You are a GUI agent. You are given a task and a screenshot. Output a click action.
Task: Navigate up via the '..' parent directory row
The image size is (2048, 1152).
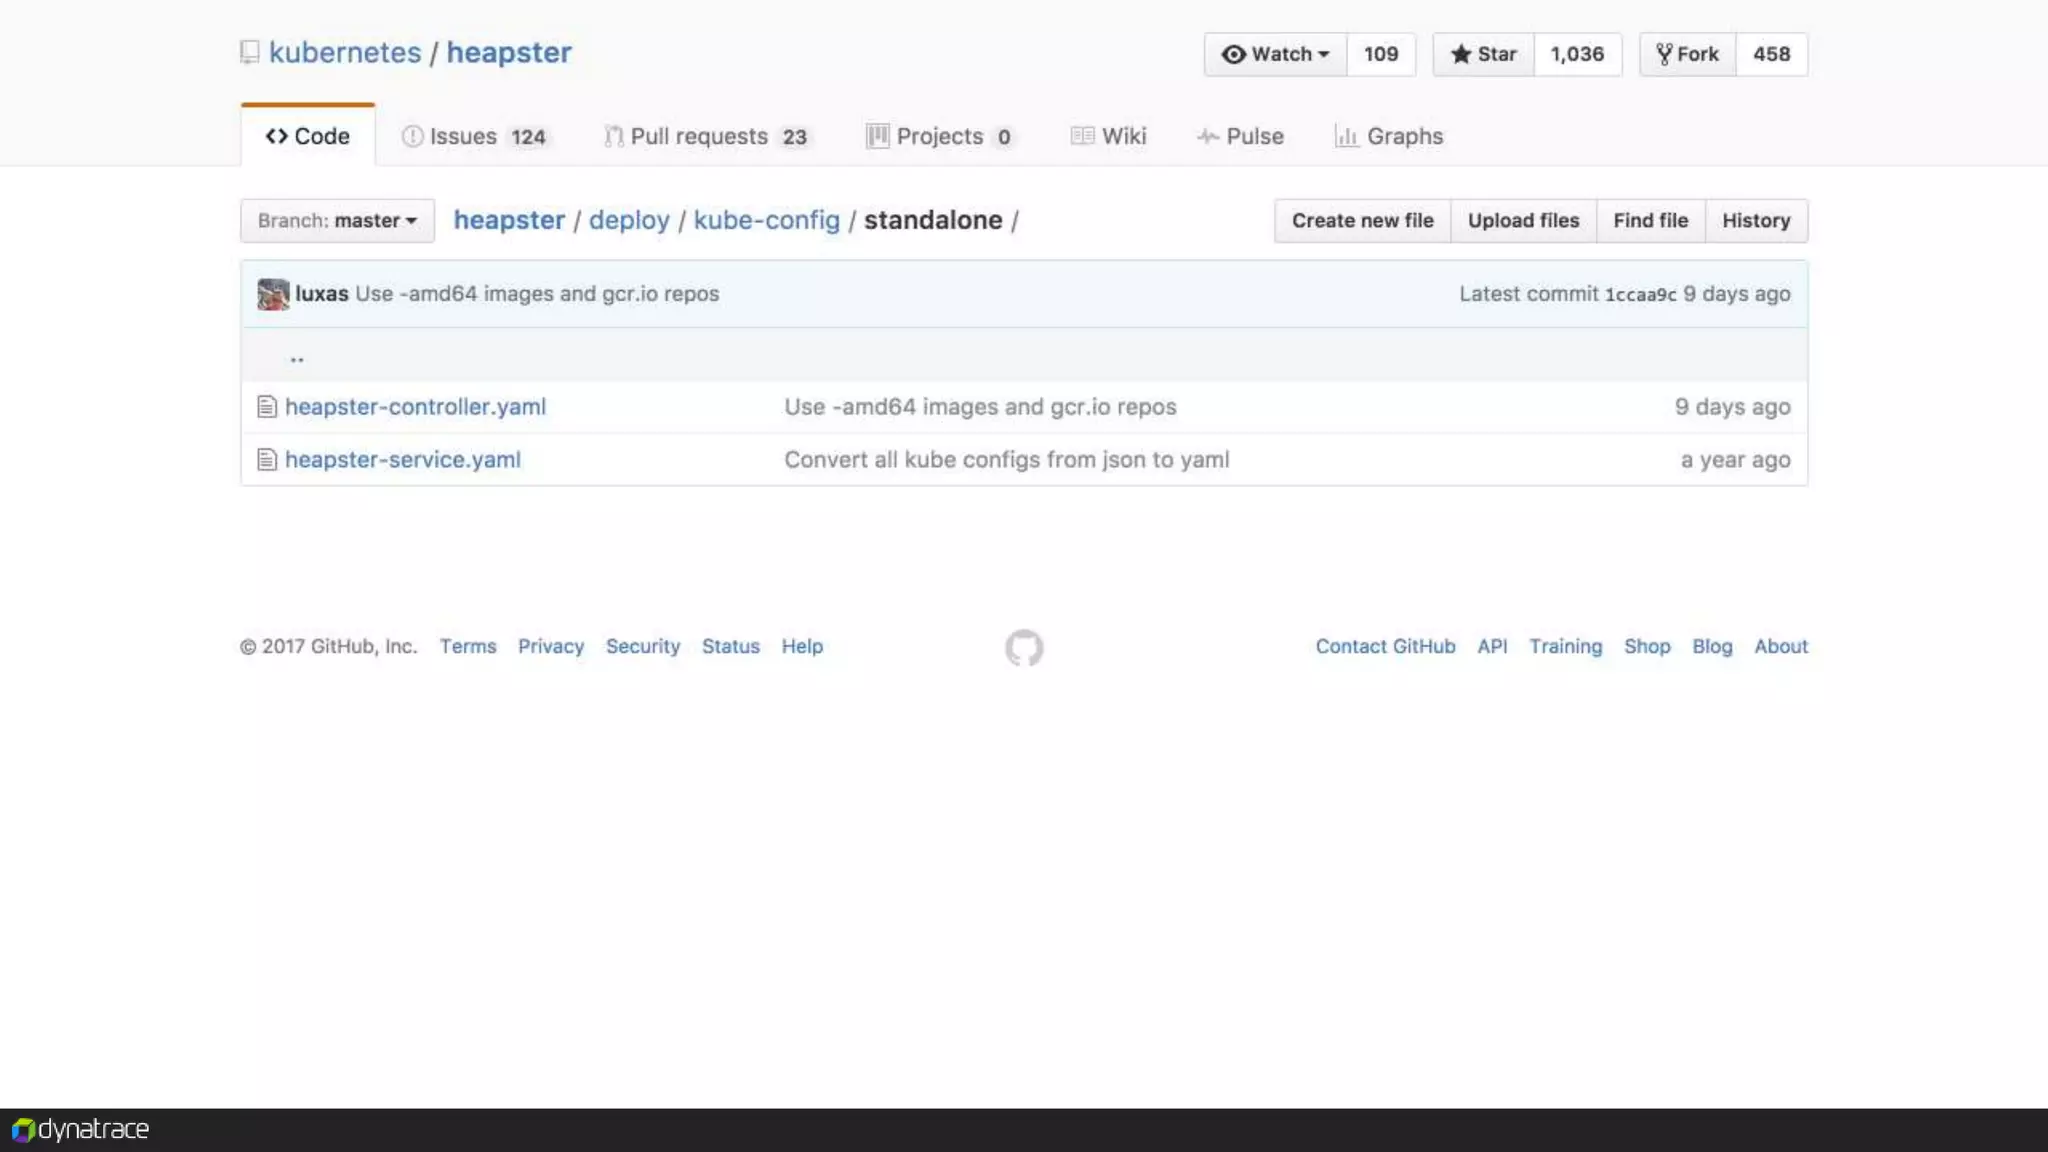pos(297,356)
